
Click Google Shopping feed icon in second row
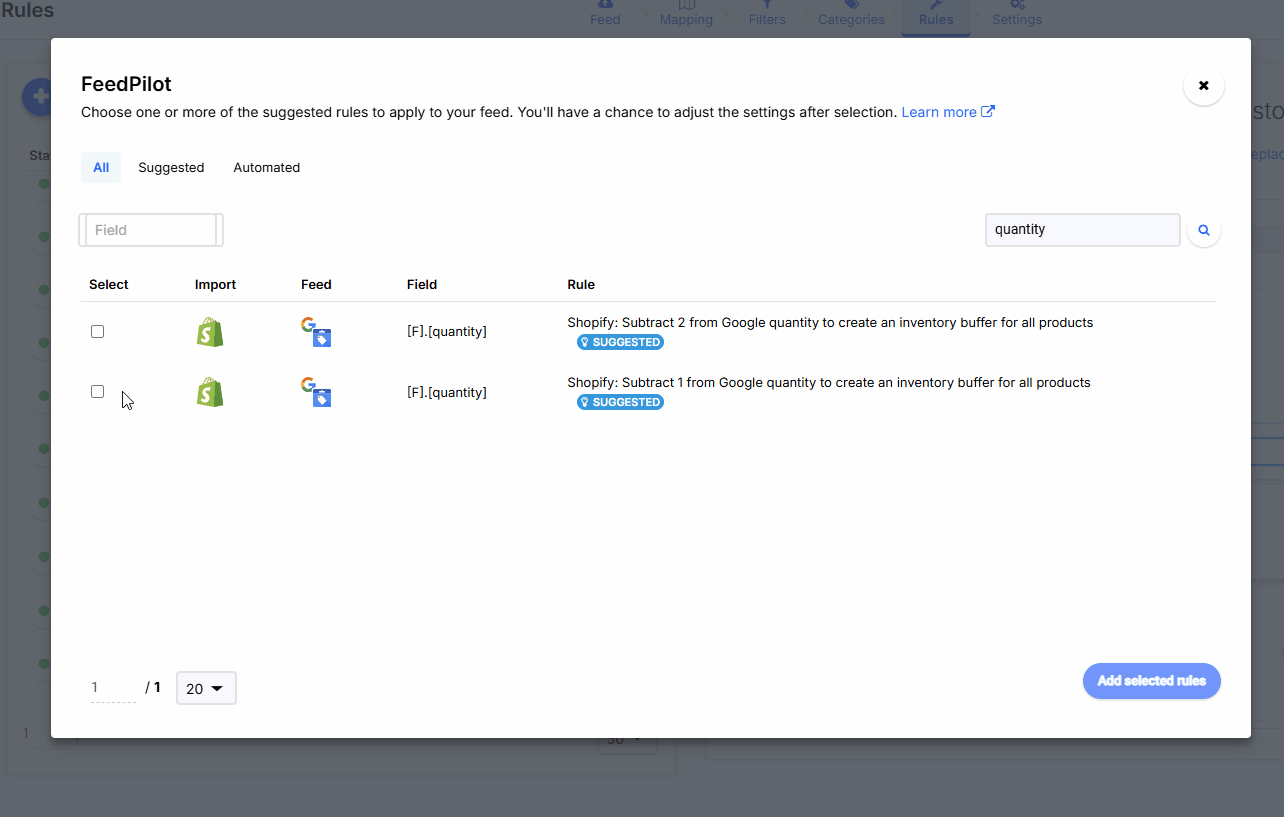click(x=316, y=392)
